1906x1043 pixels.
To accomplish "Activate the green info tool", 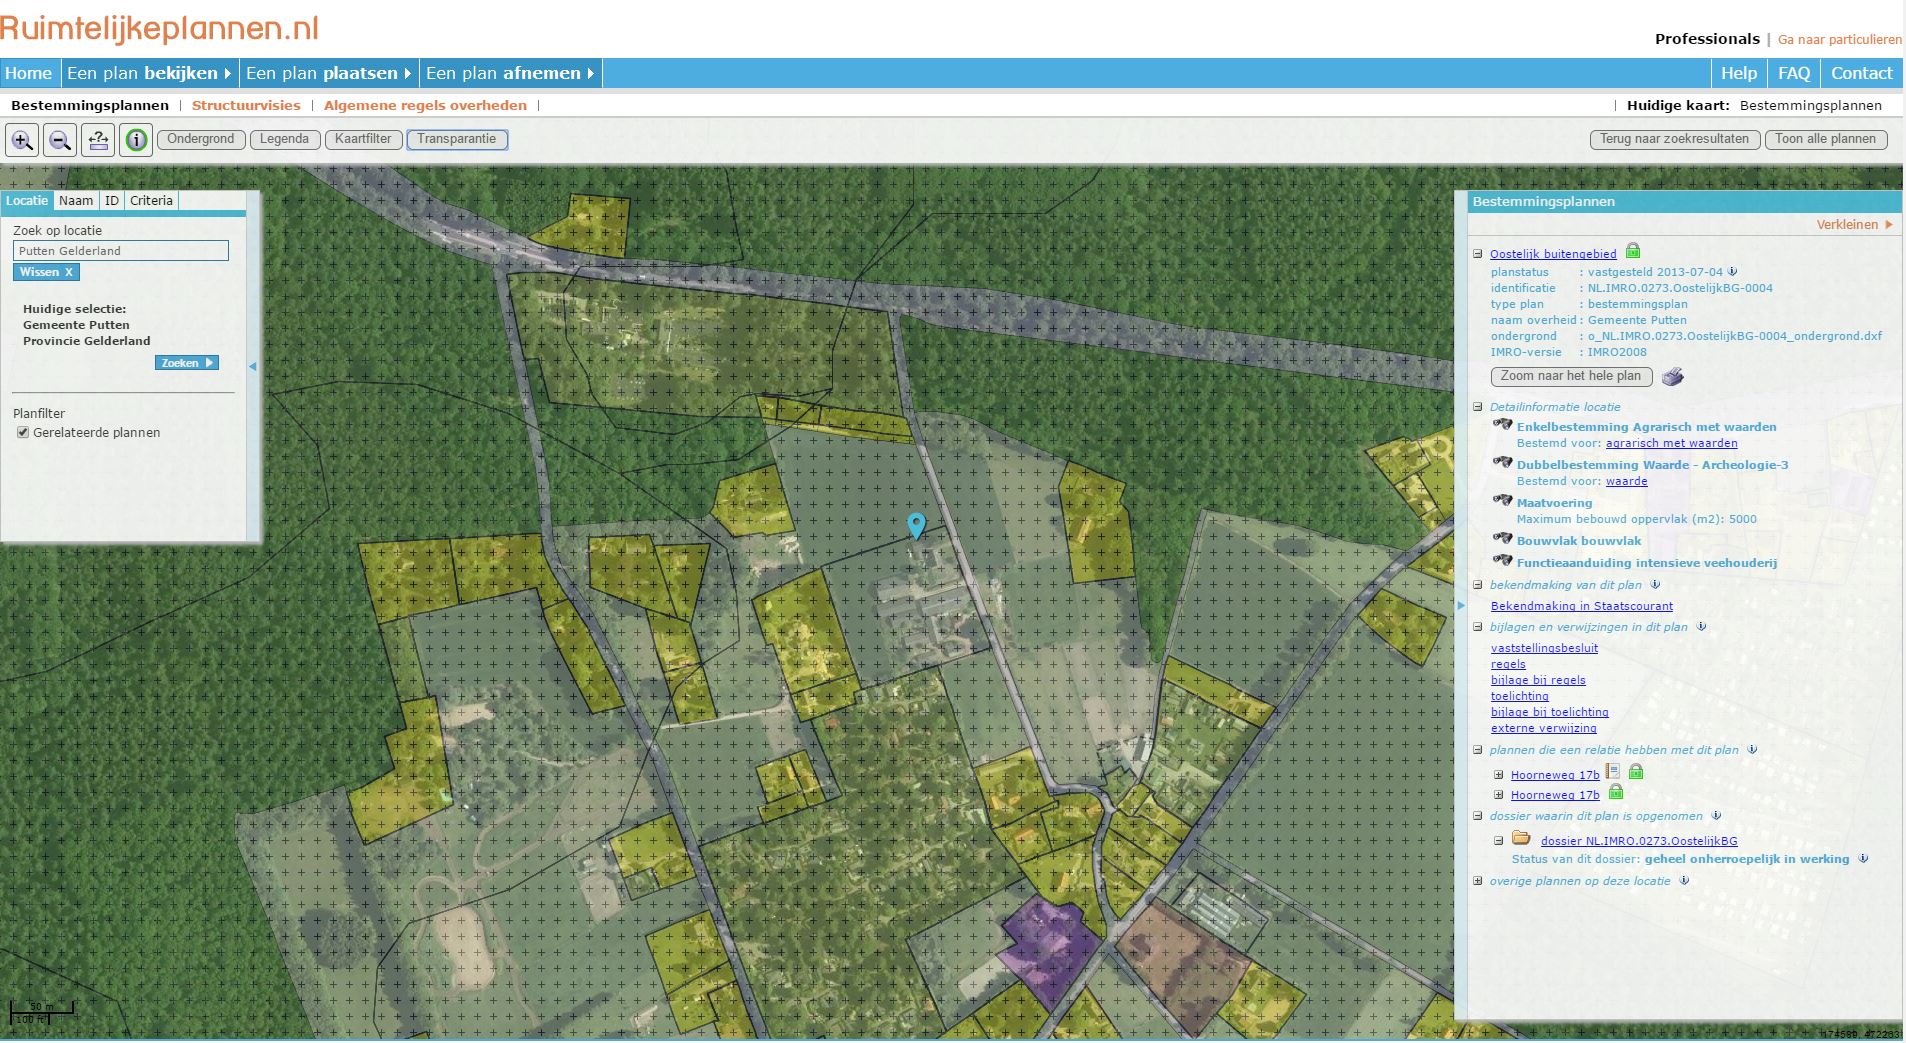I will [136, 140].
